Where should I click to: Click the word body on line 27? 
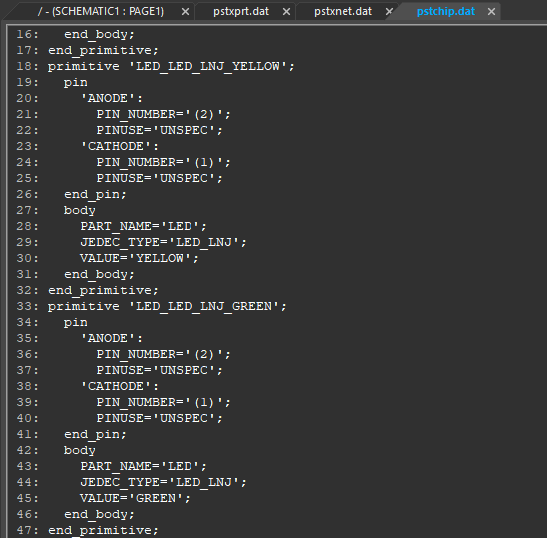coord(80,210)
